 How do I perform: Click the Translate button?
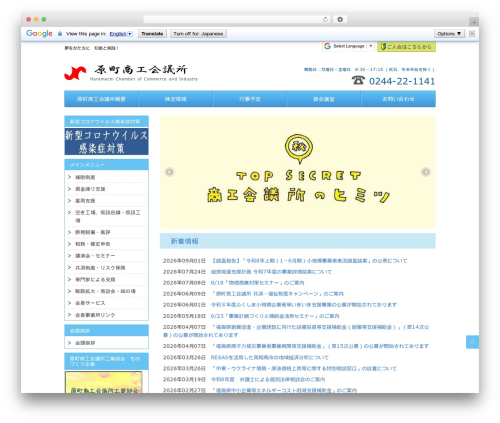(152, 34)
